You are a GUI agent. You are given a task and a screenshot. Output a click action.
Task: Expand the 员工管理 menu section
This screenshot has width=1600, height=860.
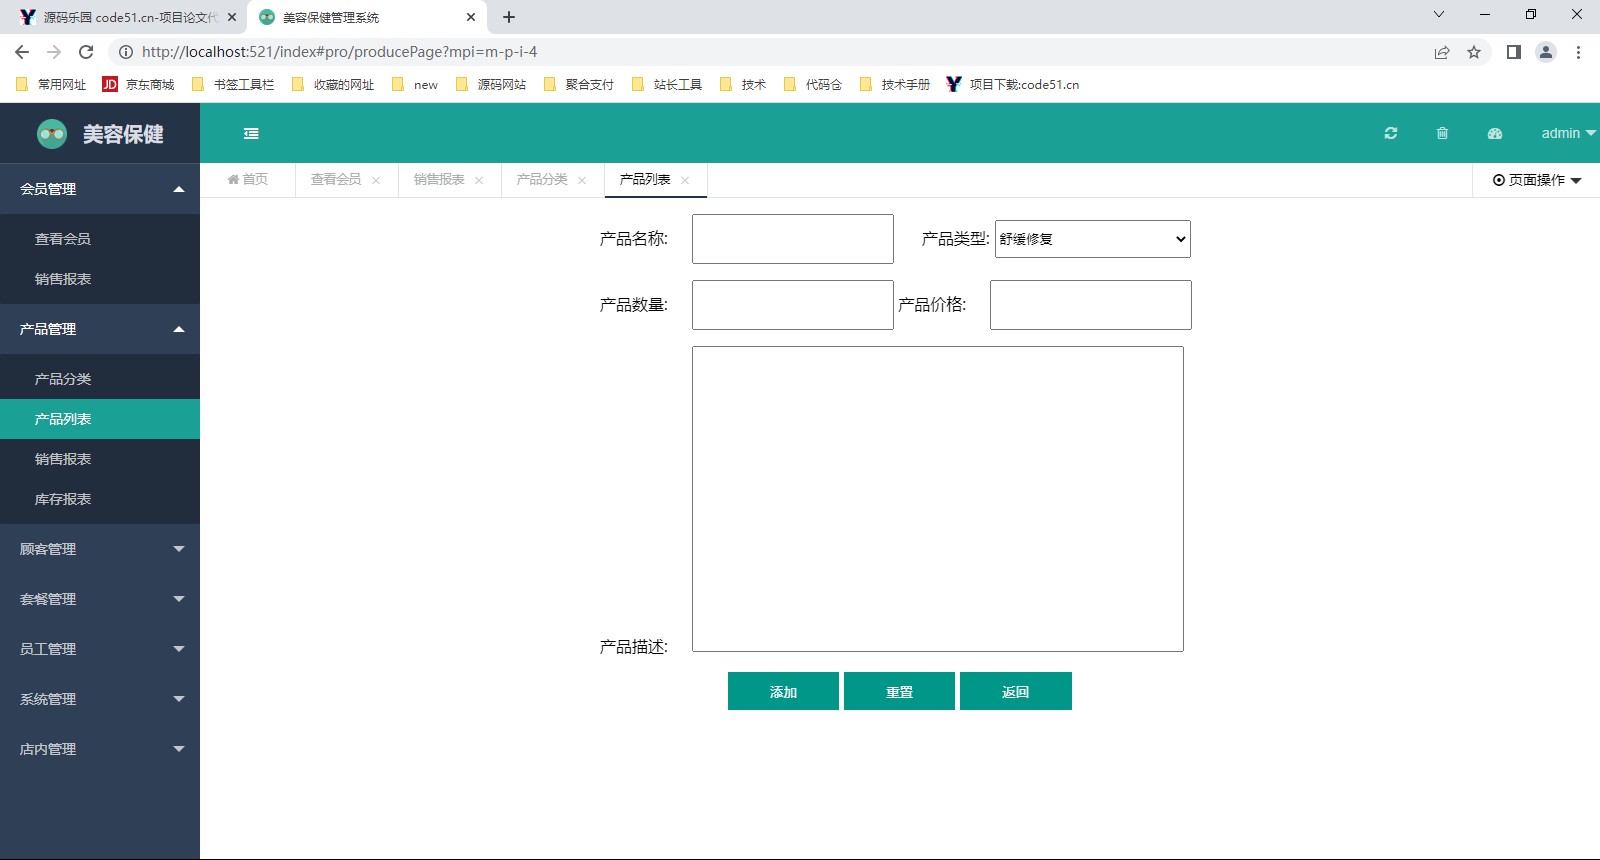(x=100, y=649)
